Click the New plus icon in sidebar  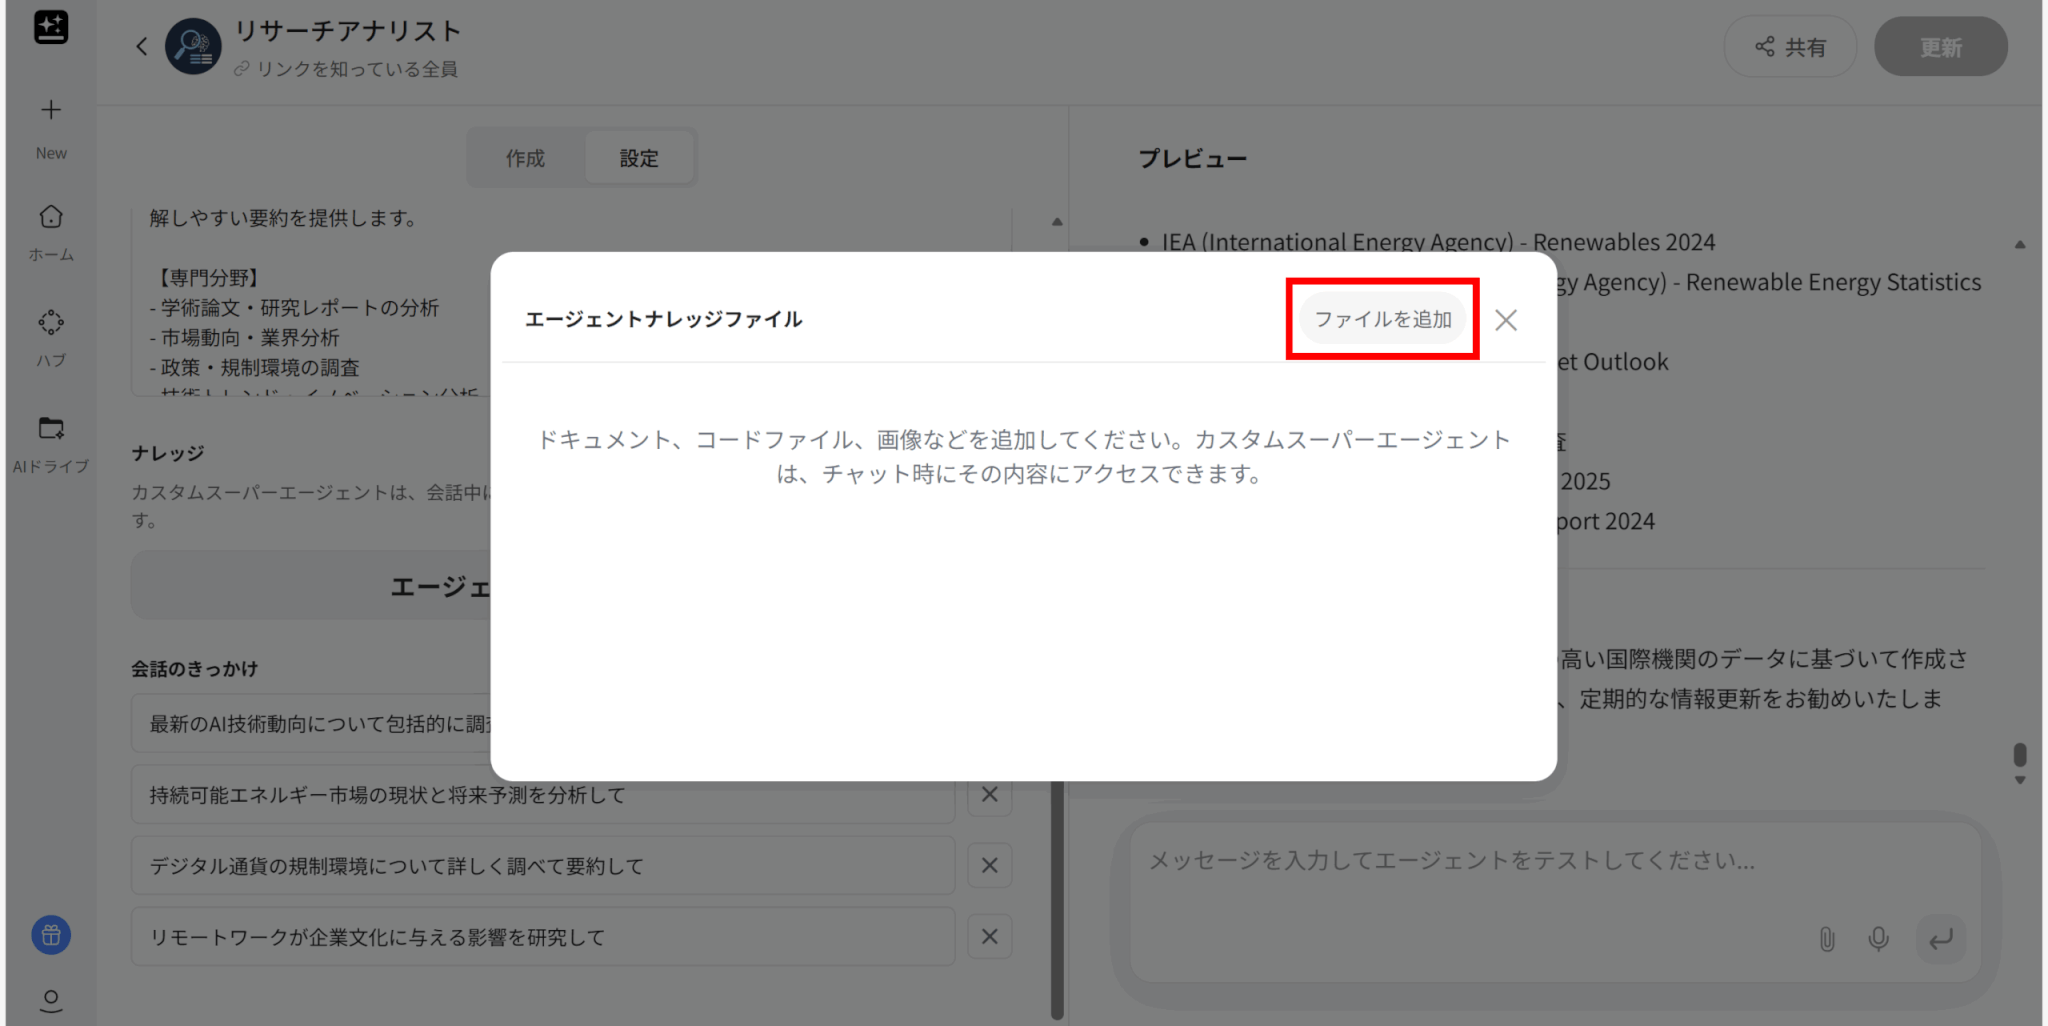point(51,111)
